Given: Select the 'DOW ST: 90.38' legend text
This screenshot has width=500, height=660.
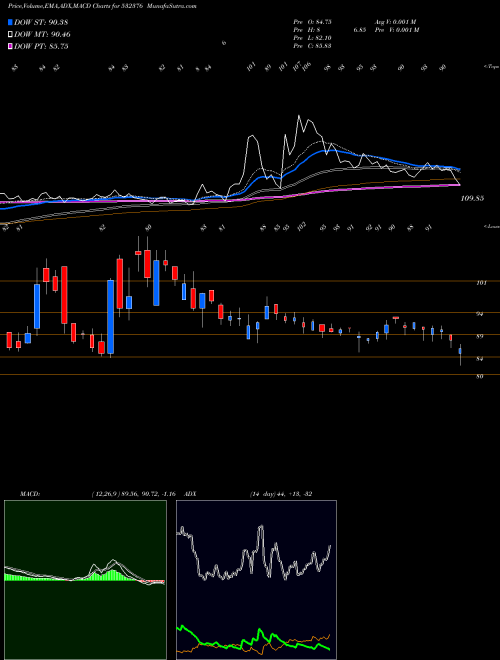Looking at the screenshot, I should click(41, 22).
